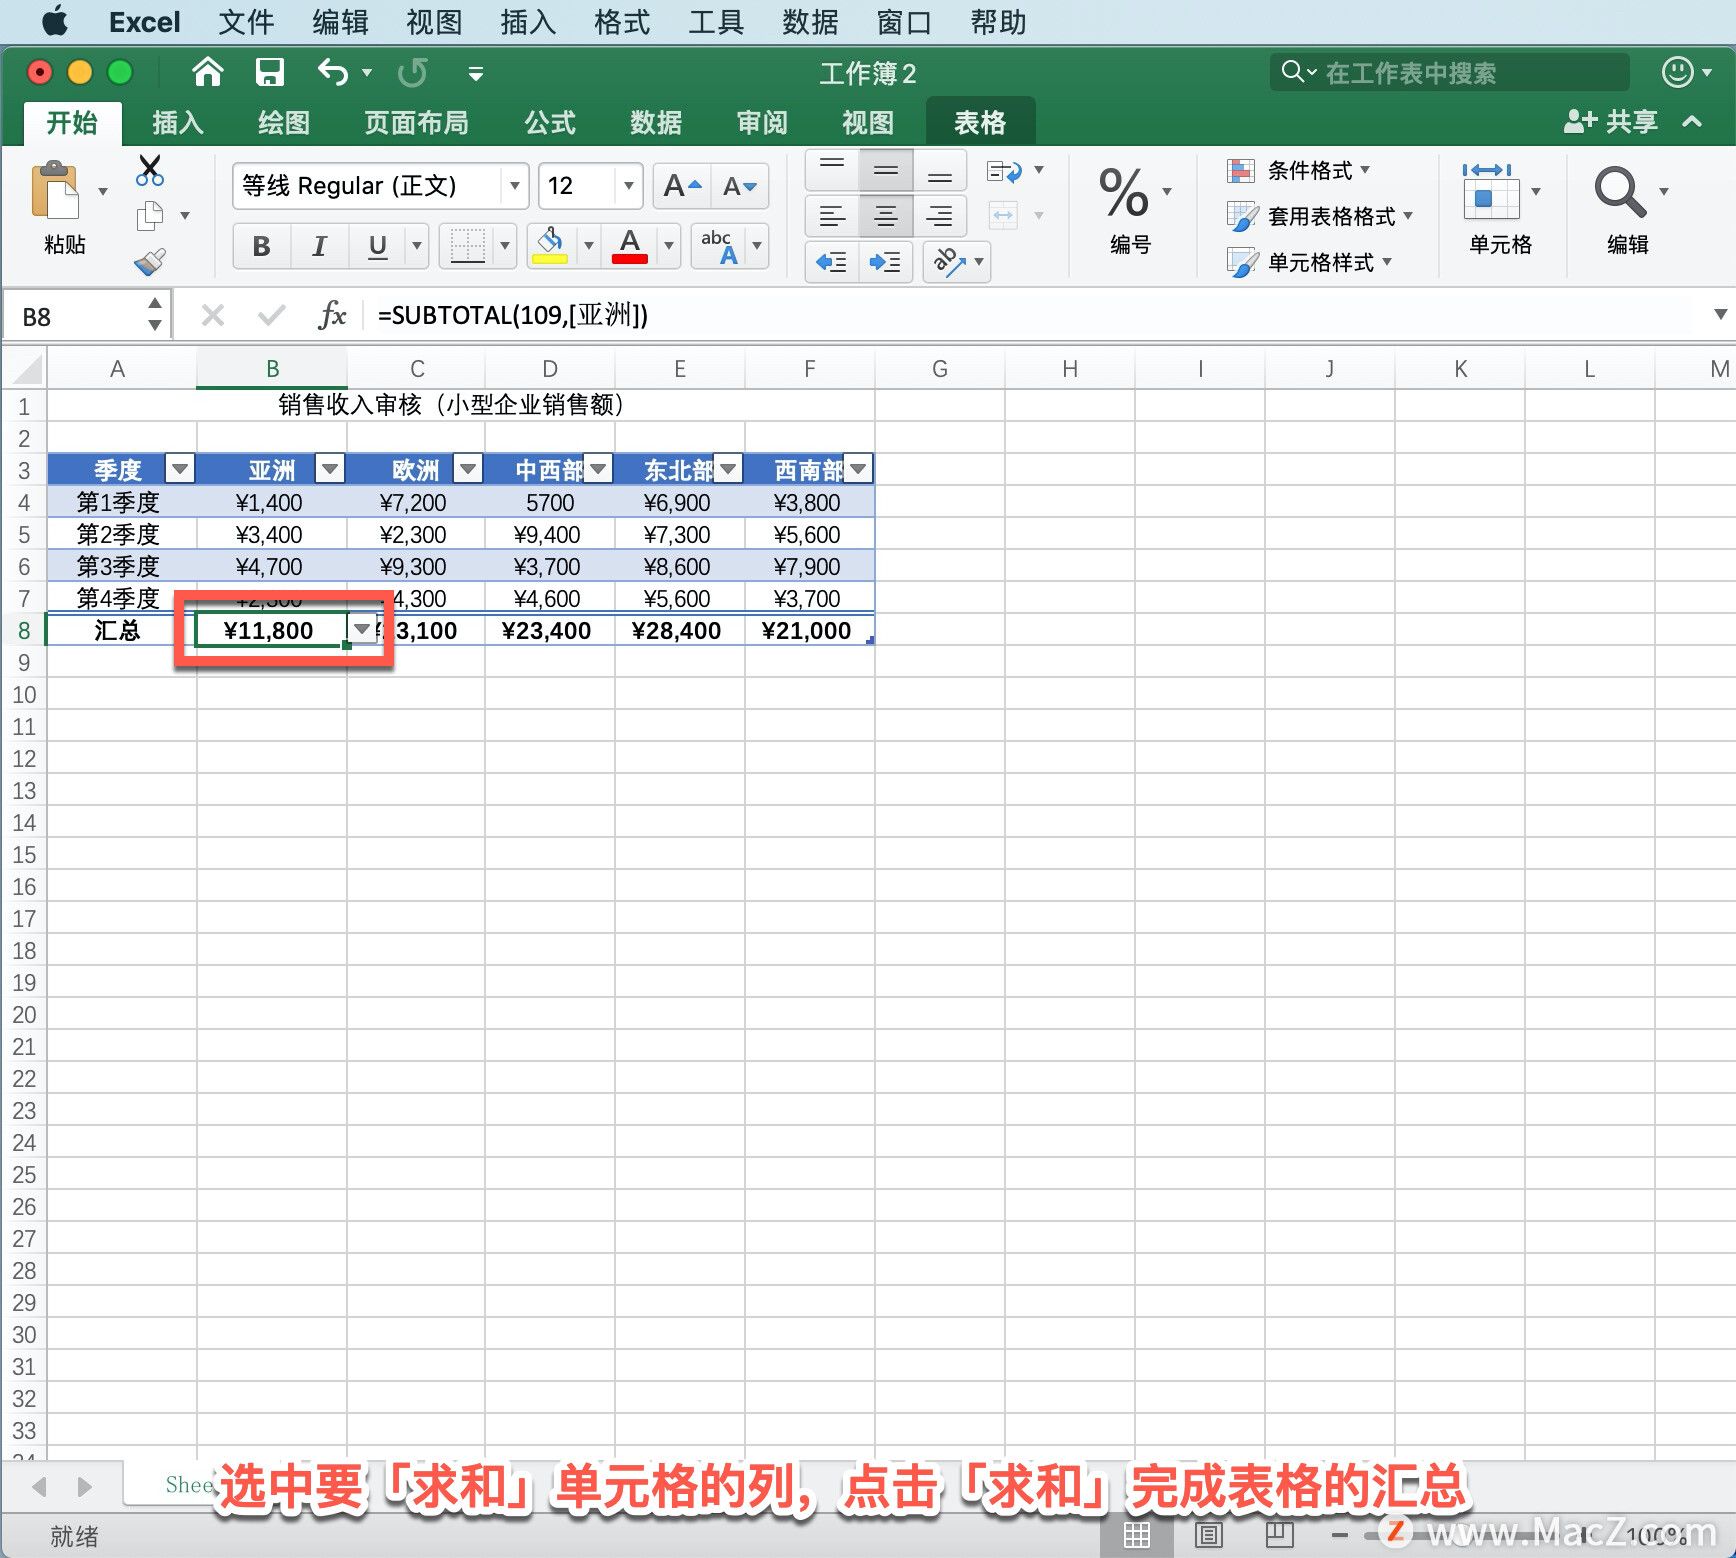Align text to the left

click(832, 216)
